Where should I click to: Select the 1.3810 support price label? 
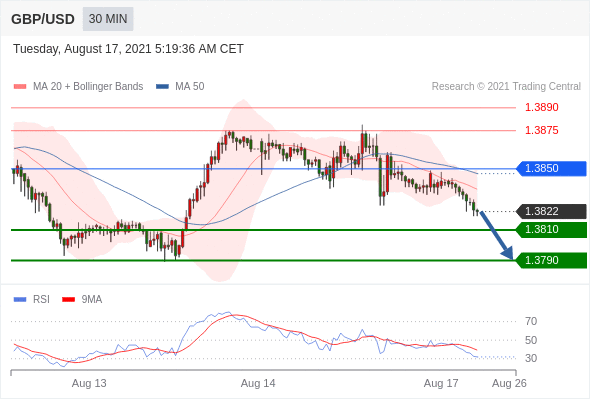pos(551,230)
